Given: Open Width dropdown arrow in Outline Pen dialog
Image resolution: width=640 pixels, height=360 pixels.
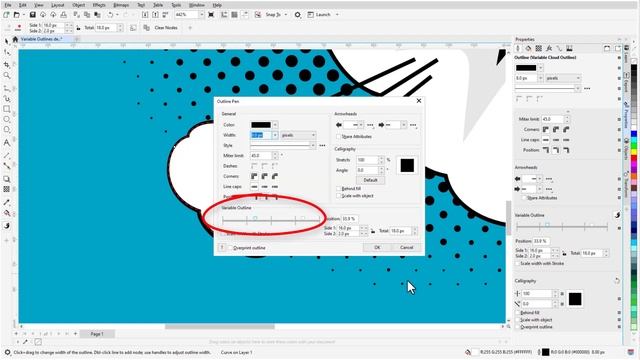Looking at the screenshot, I should (275, 135).
